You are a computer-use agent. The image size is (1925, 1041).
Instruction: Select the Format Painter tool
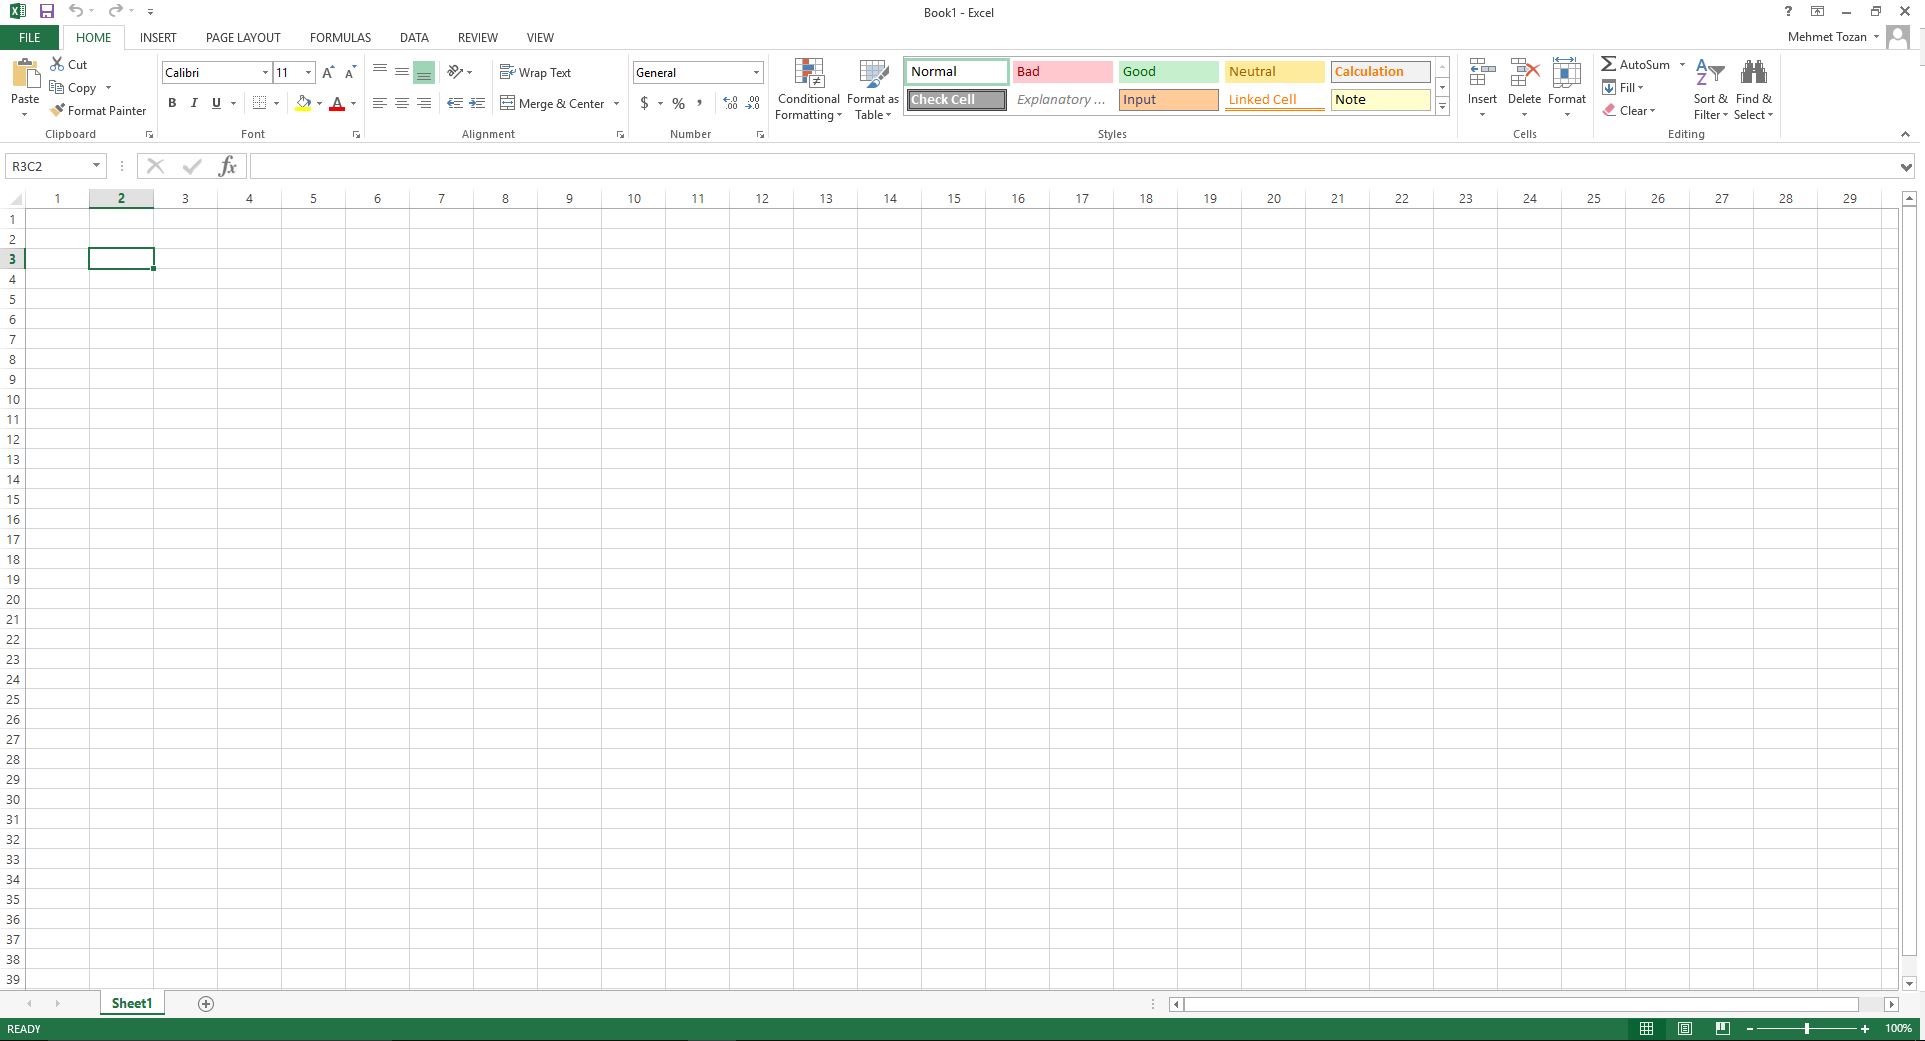(x=98, y=110)
